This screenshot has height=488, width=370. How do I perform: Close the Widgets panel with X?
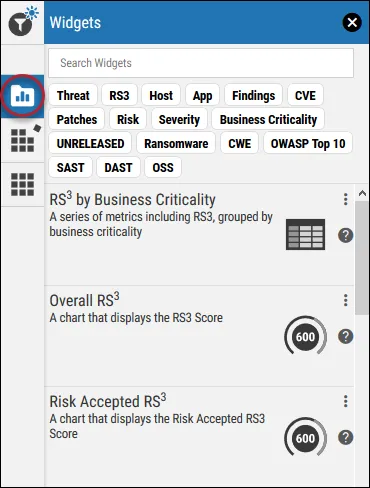(x=352, y=23)
